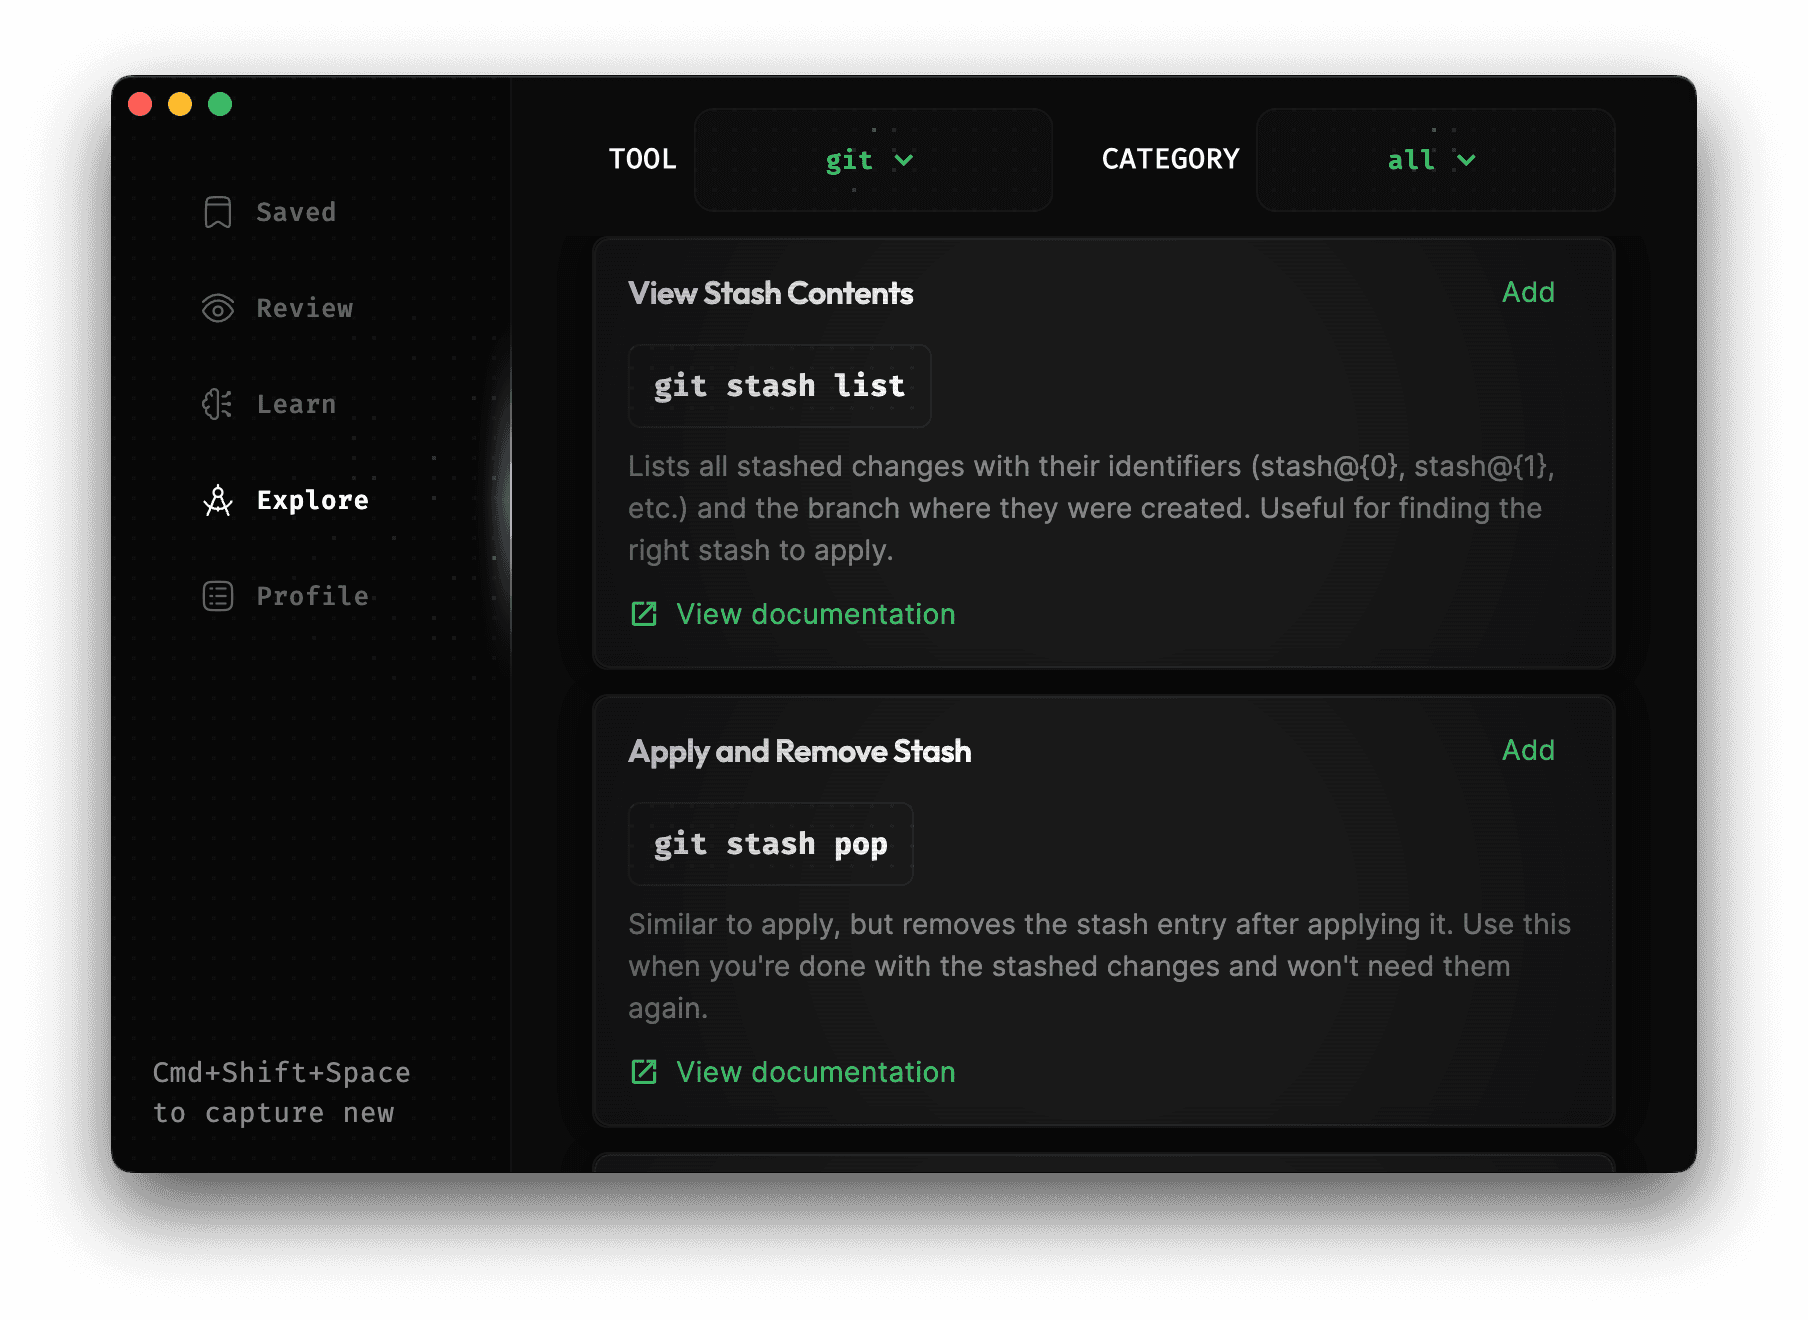
Task: Open the git TOOL dropdown
Action: coord(871,160)
